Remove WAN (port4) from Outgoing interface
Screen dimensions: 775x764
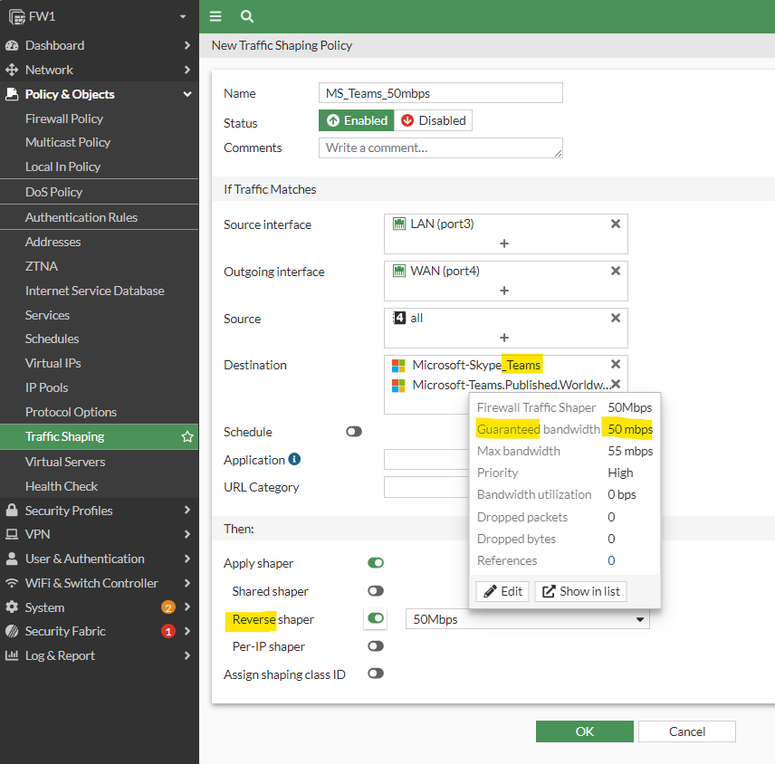point(615,271)
